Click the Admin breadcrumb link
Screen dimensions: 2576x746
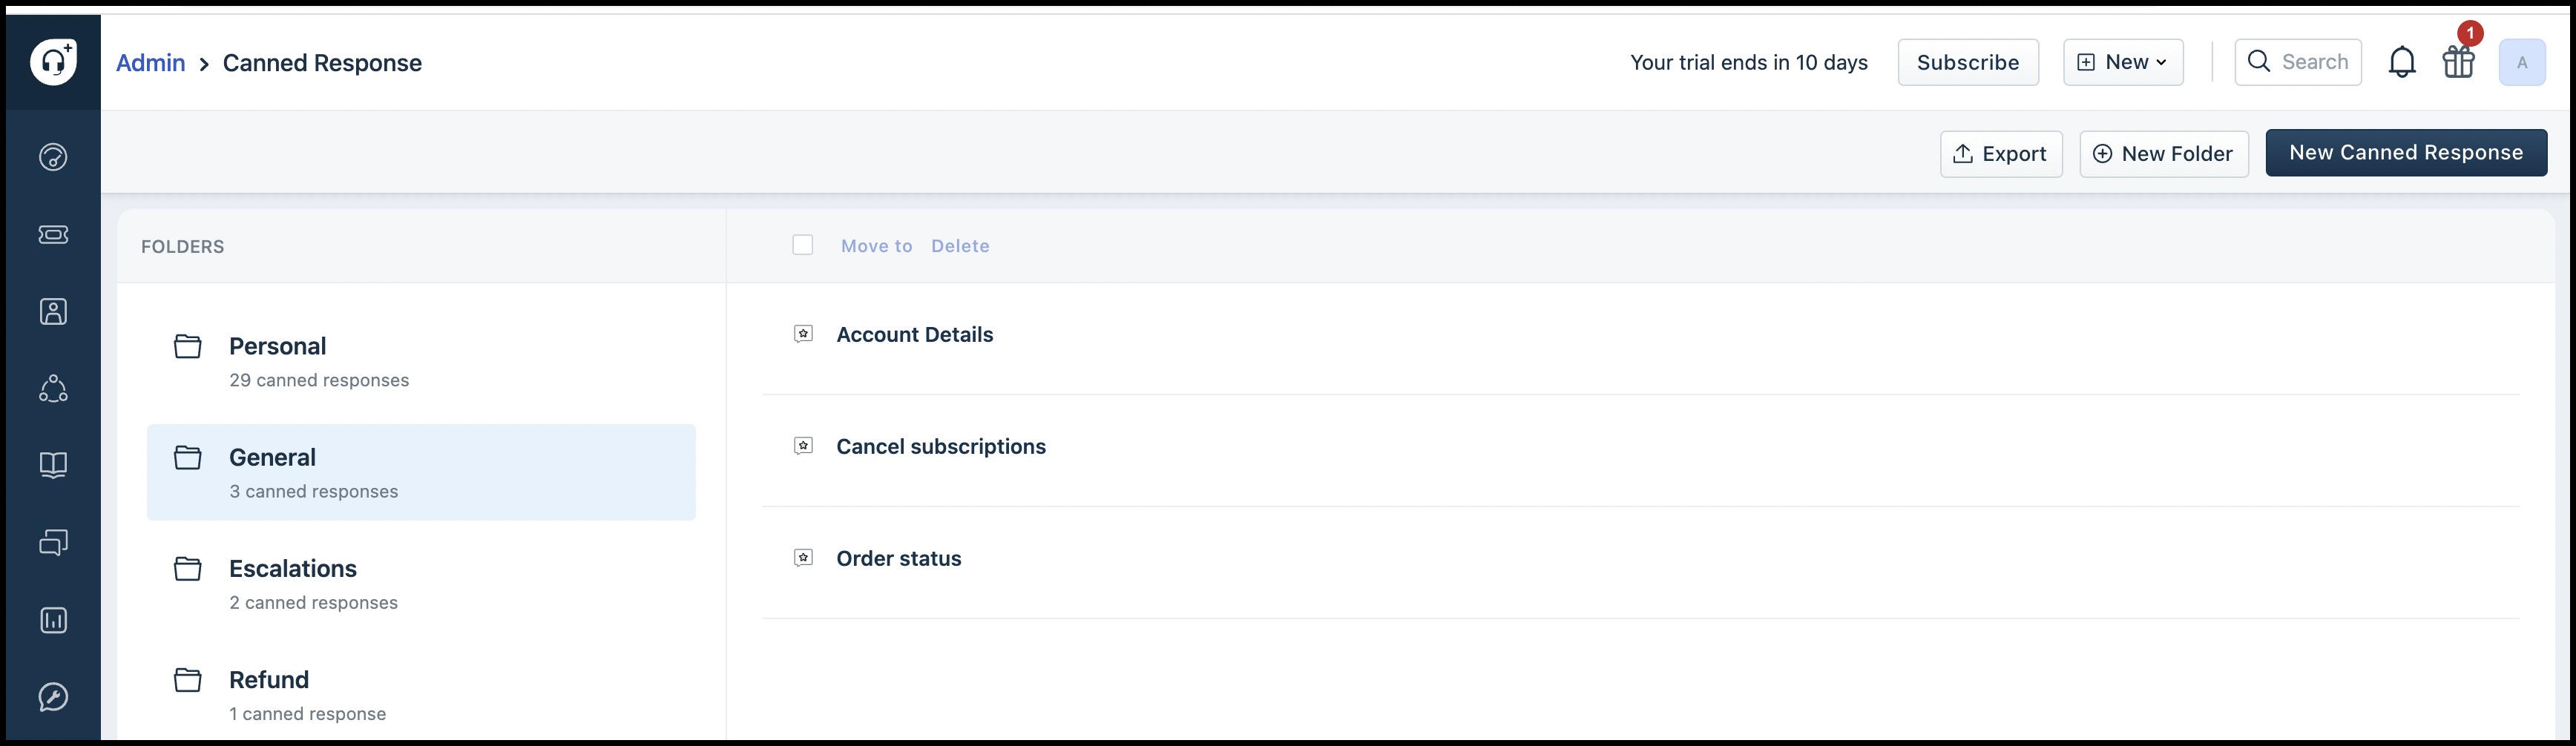pyautogui.click(x=150, y=63)
